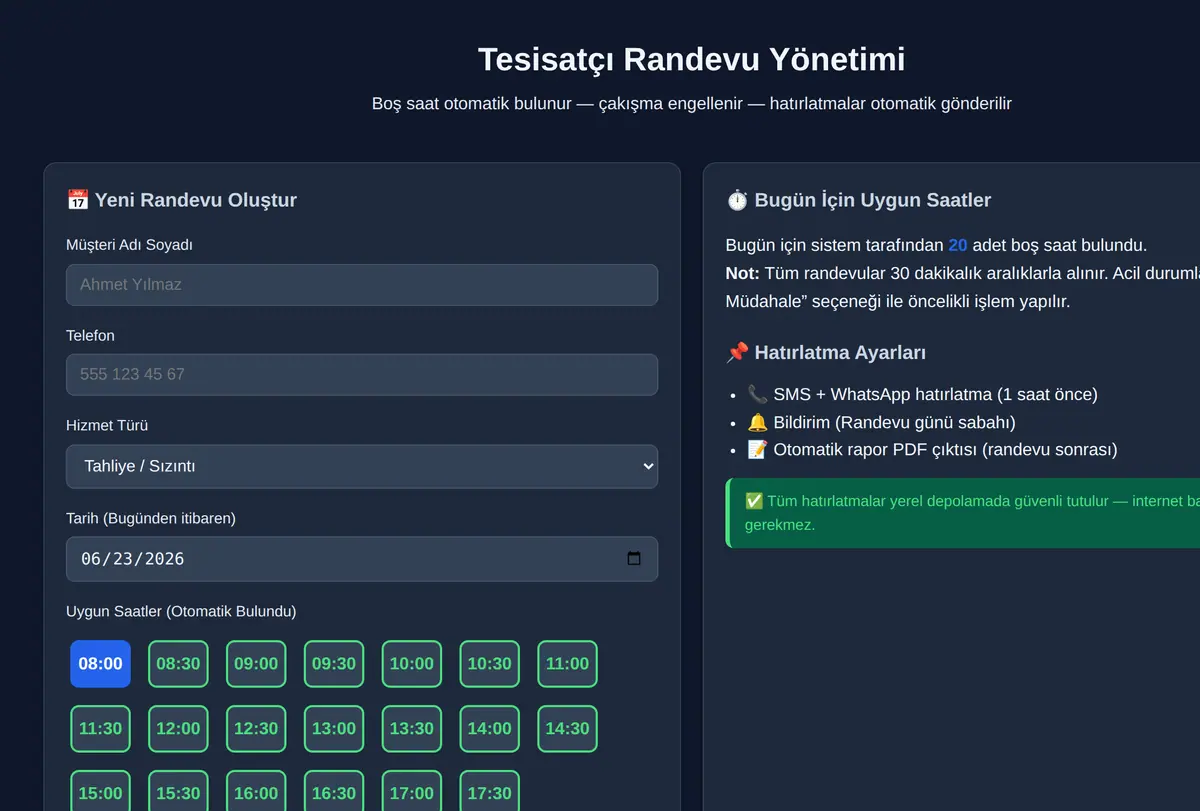Pick the 11:30 time slot
The width and height of the screenshot is (1200, 811).
point(100,729)
